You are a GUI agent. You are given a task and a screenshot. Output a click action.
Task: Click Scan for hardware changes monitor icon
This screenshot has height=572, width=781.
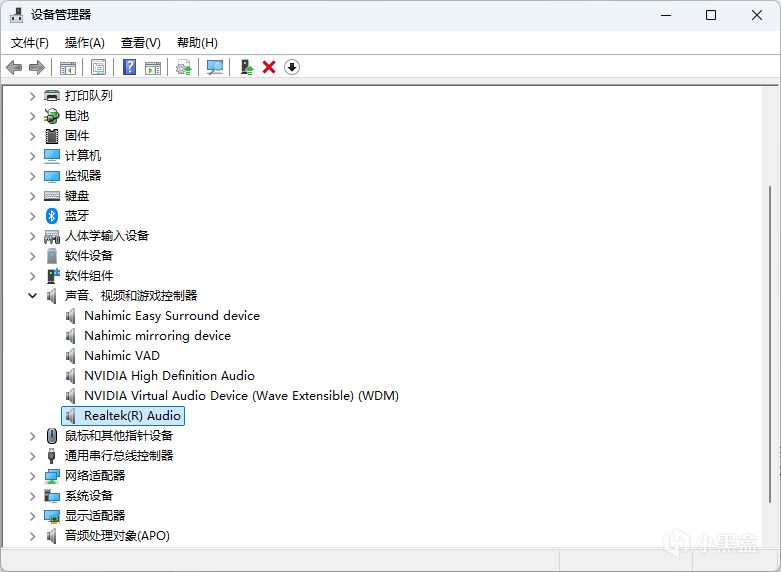pyautogui.click(x=215, y=67)
